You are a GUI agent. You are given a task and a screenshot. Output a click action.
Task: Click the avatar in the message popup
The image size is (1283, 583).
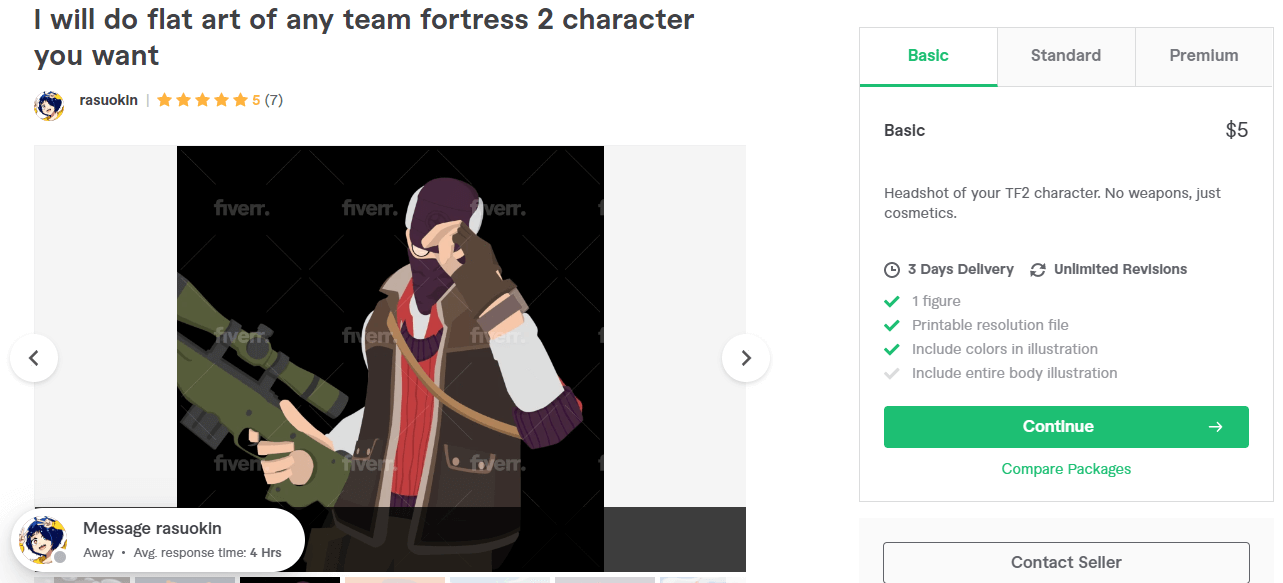[44, 540]
